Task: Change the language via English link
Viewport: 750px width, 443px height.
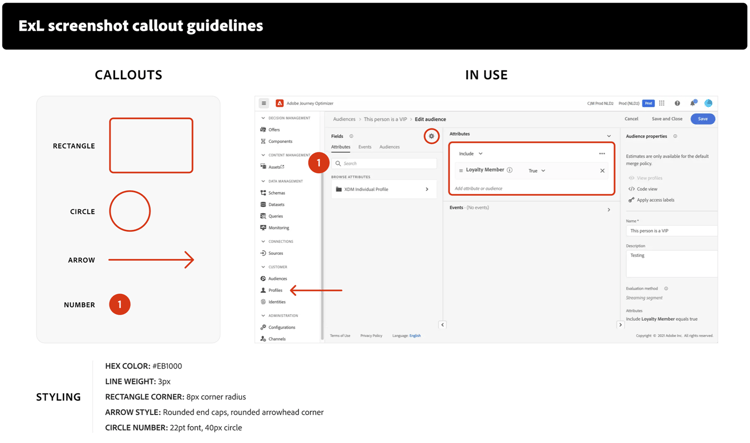Action: coord(415,336)
